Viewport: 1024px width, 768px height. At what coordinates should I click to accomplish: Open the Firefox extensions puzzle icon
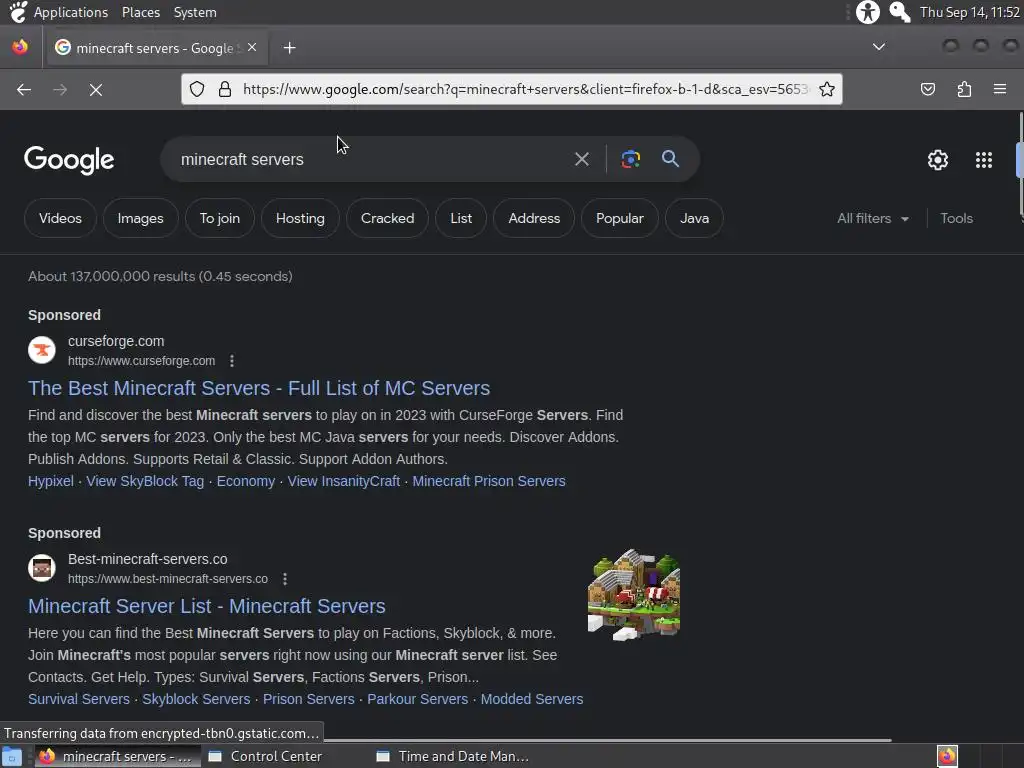964,89
